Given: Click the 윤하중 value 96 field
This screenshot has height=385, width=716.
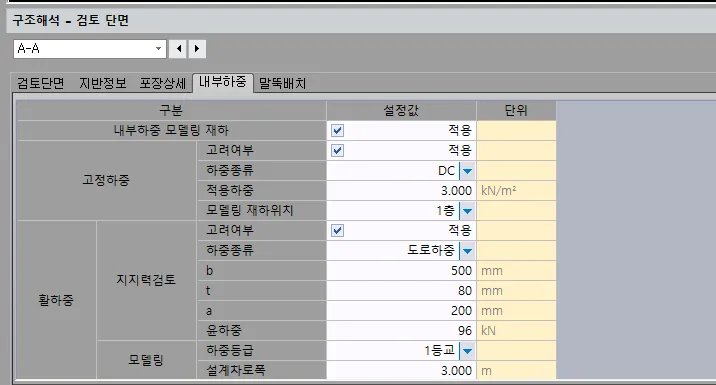Looking at the screenshot, I should coord(401,331).
